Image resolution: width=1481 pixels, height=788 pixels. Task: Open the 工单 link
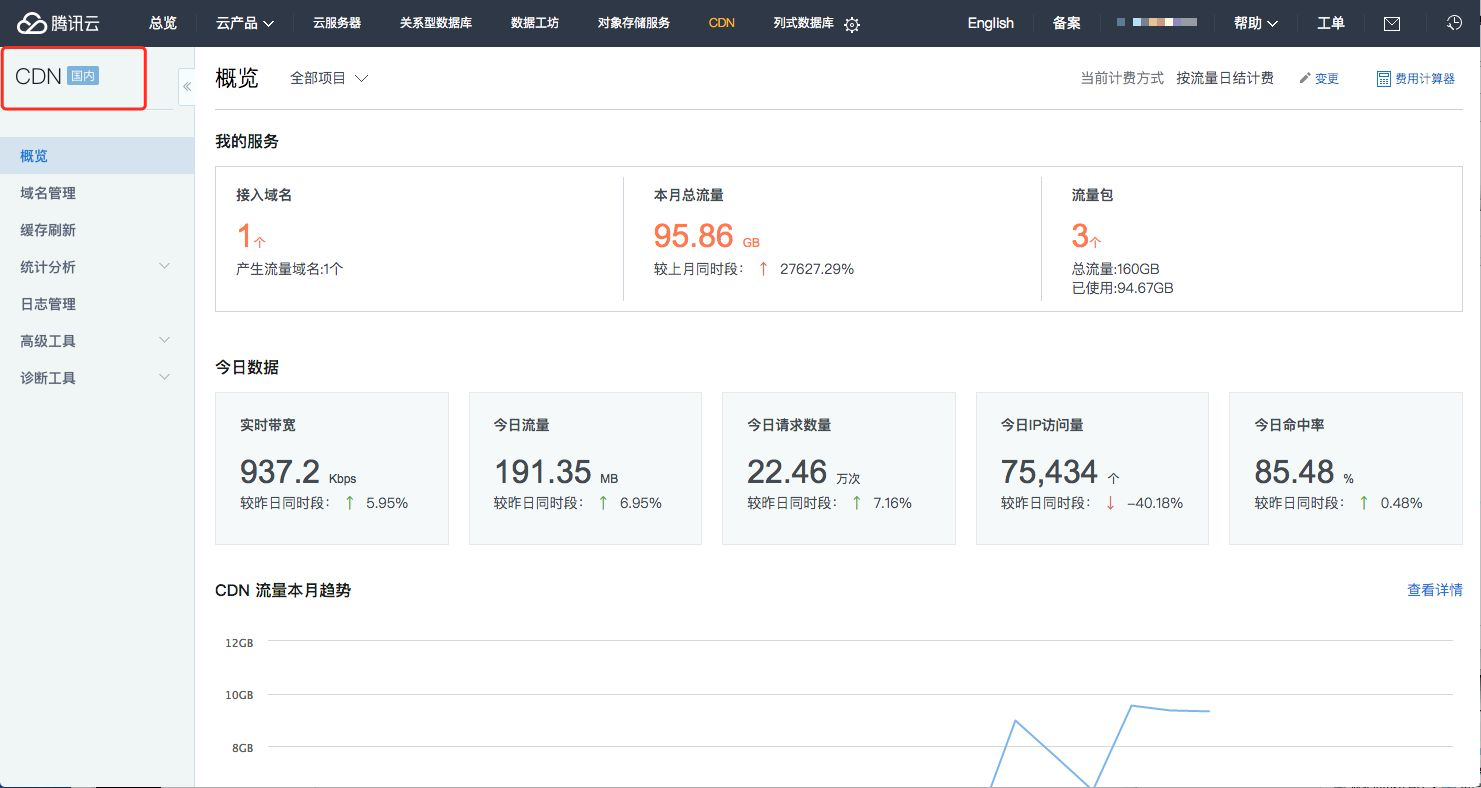(1331, 23)
